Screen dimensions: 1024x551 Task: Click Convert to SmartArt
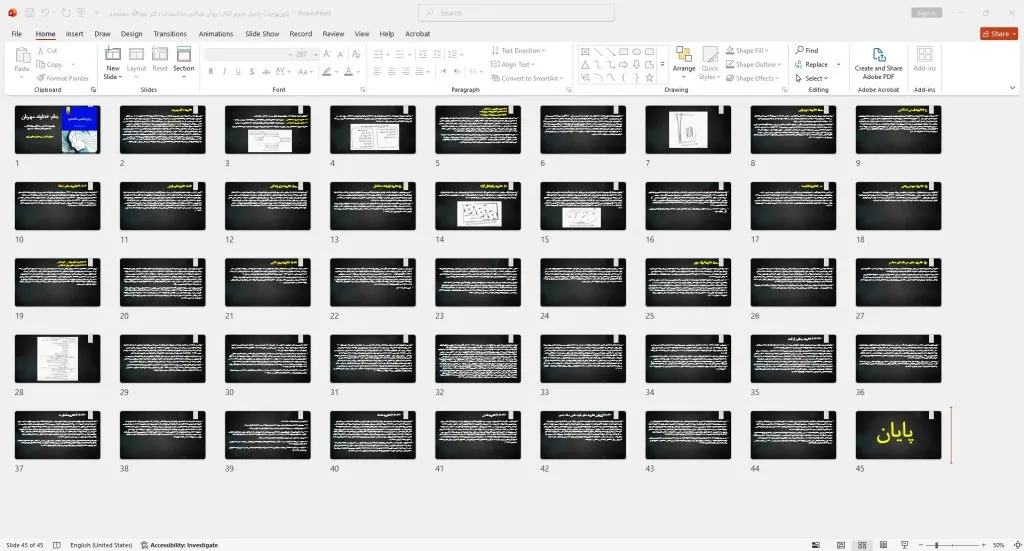(526, 78)
